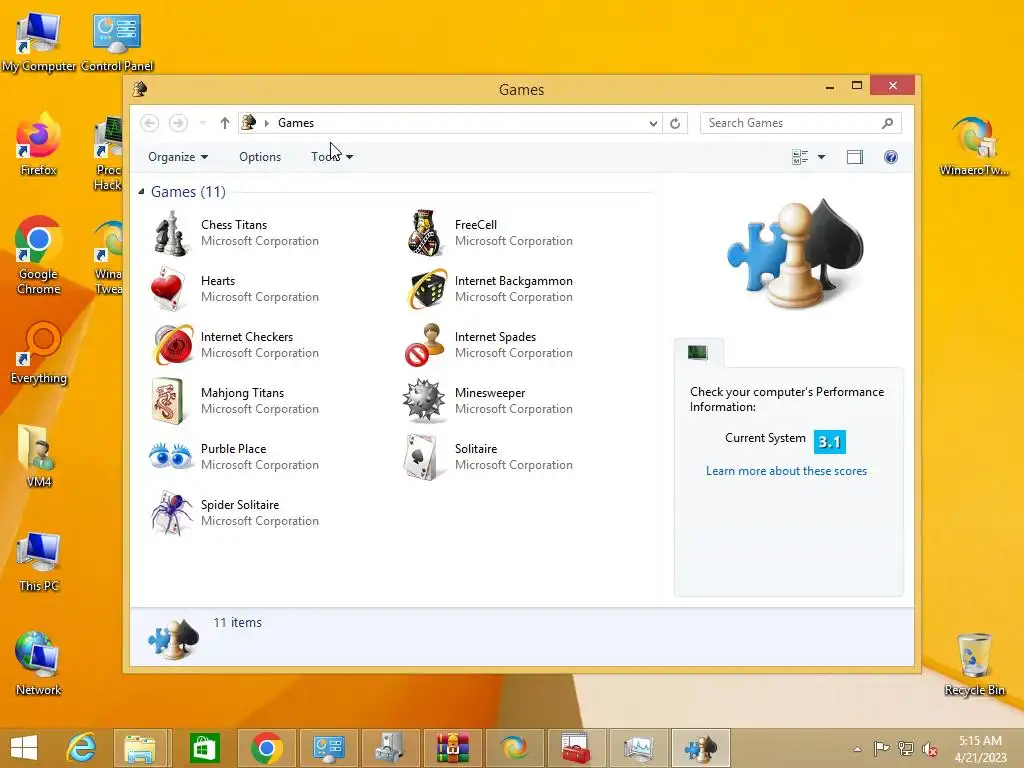This screenshot has width=1024, height=768.
Task: Show hidden system tray icons
Action: (857, 749)
